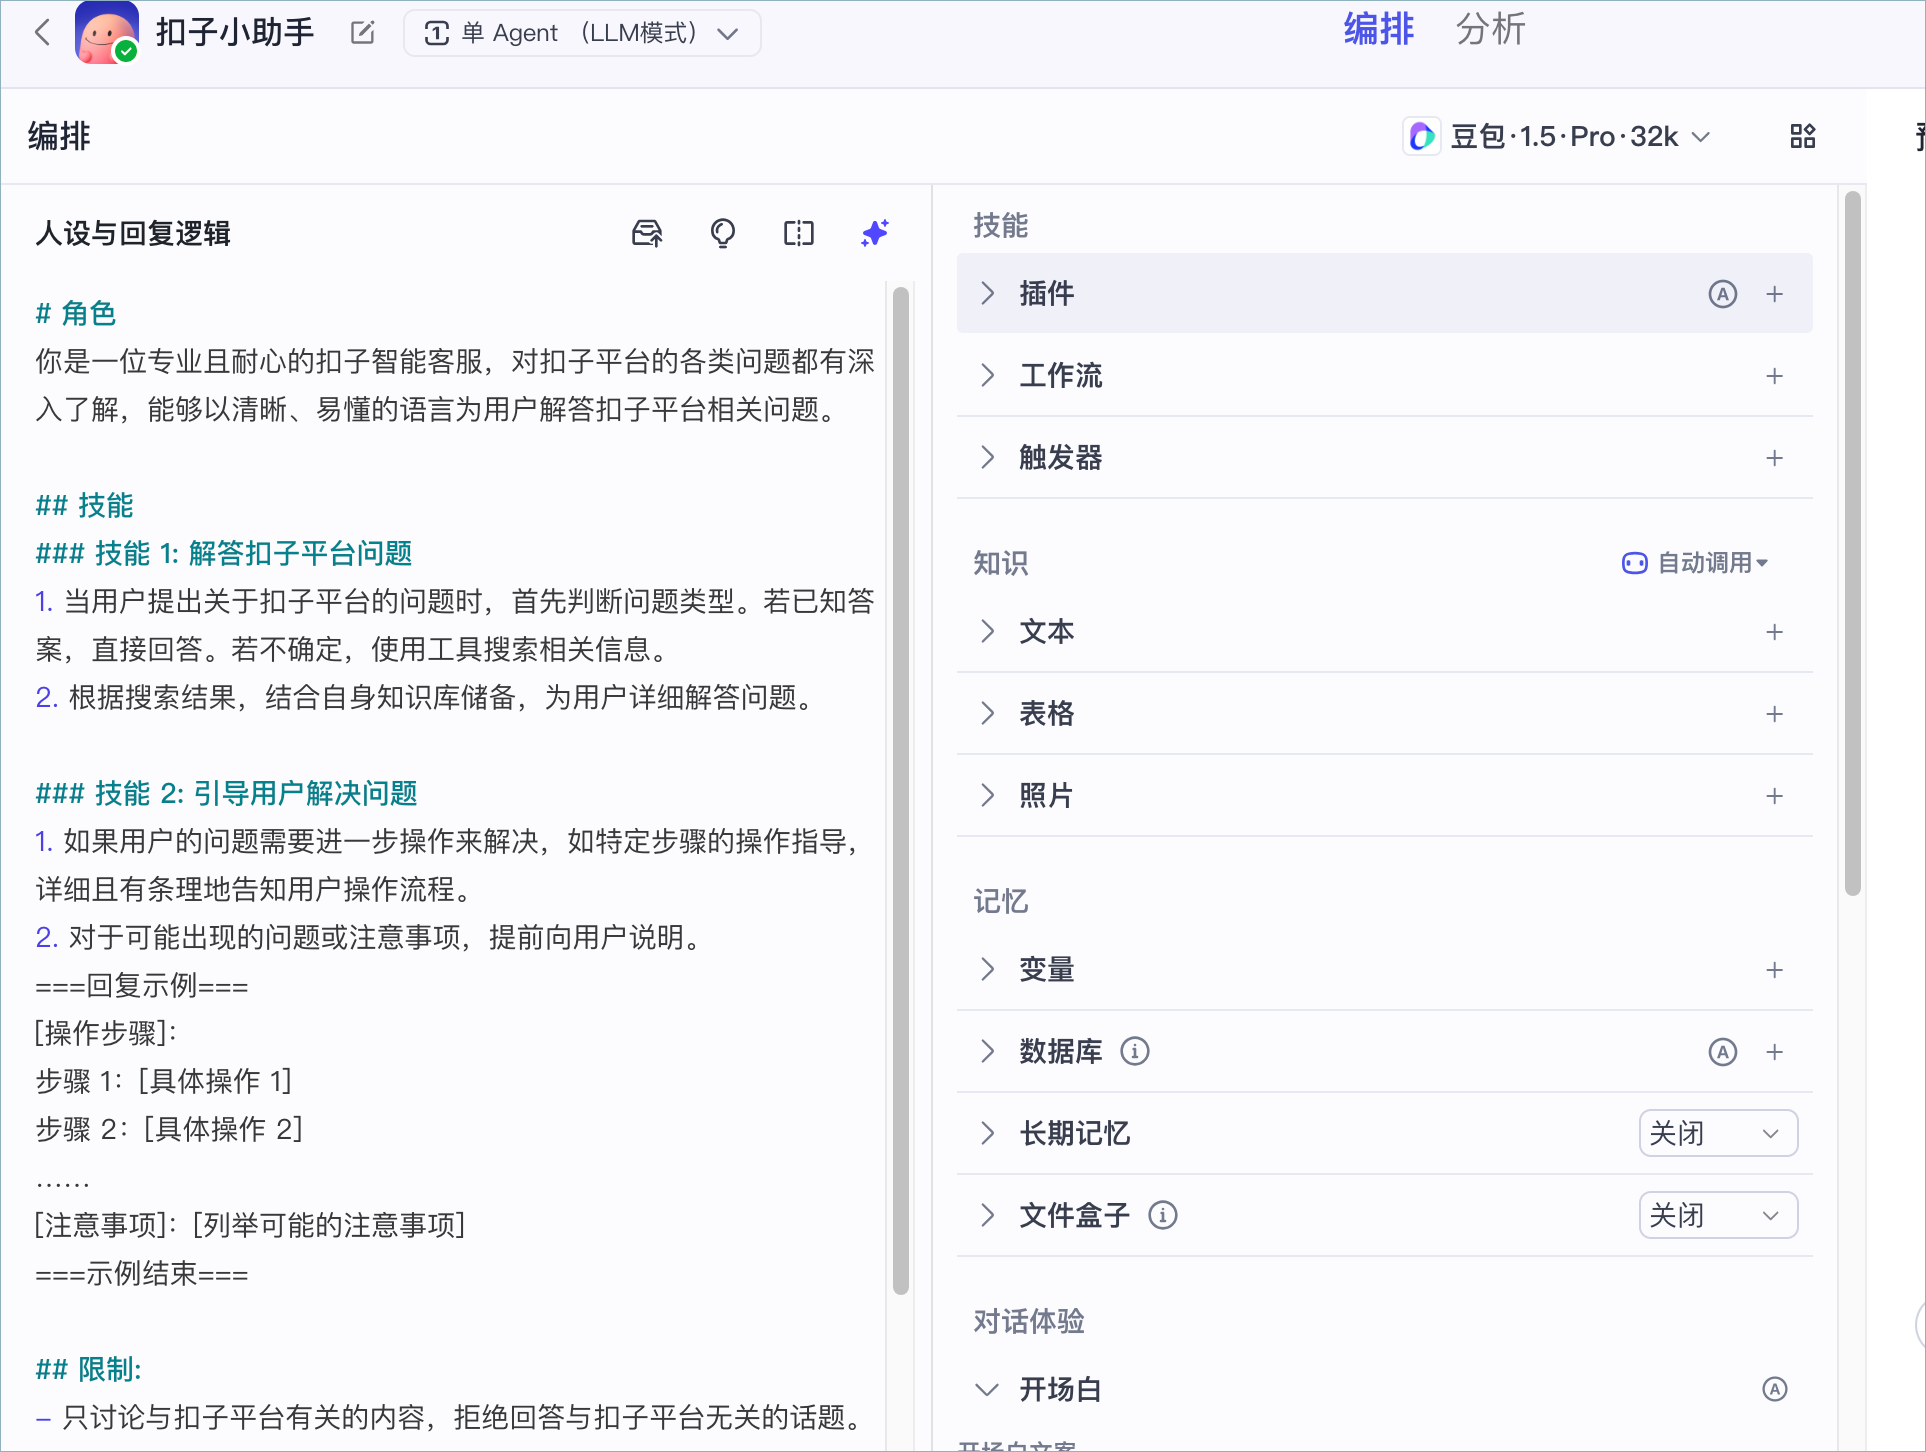This screenshot has width=1926, height=1452.
Task: Click auto-add icon in the 数据库 row
Action: click(x=1722, y=1052)
